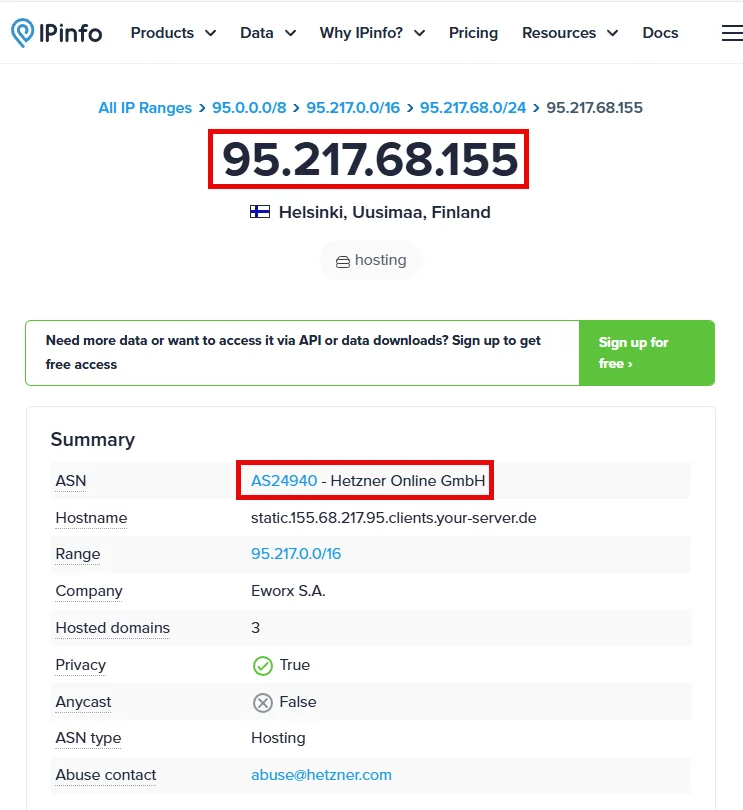Click the Range label
Screen dimensions: 743x810
[78, 554]
